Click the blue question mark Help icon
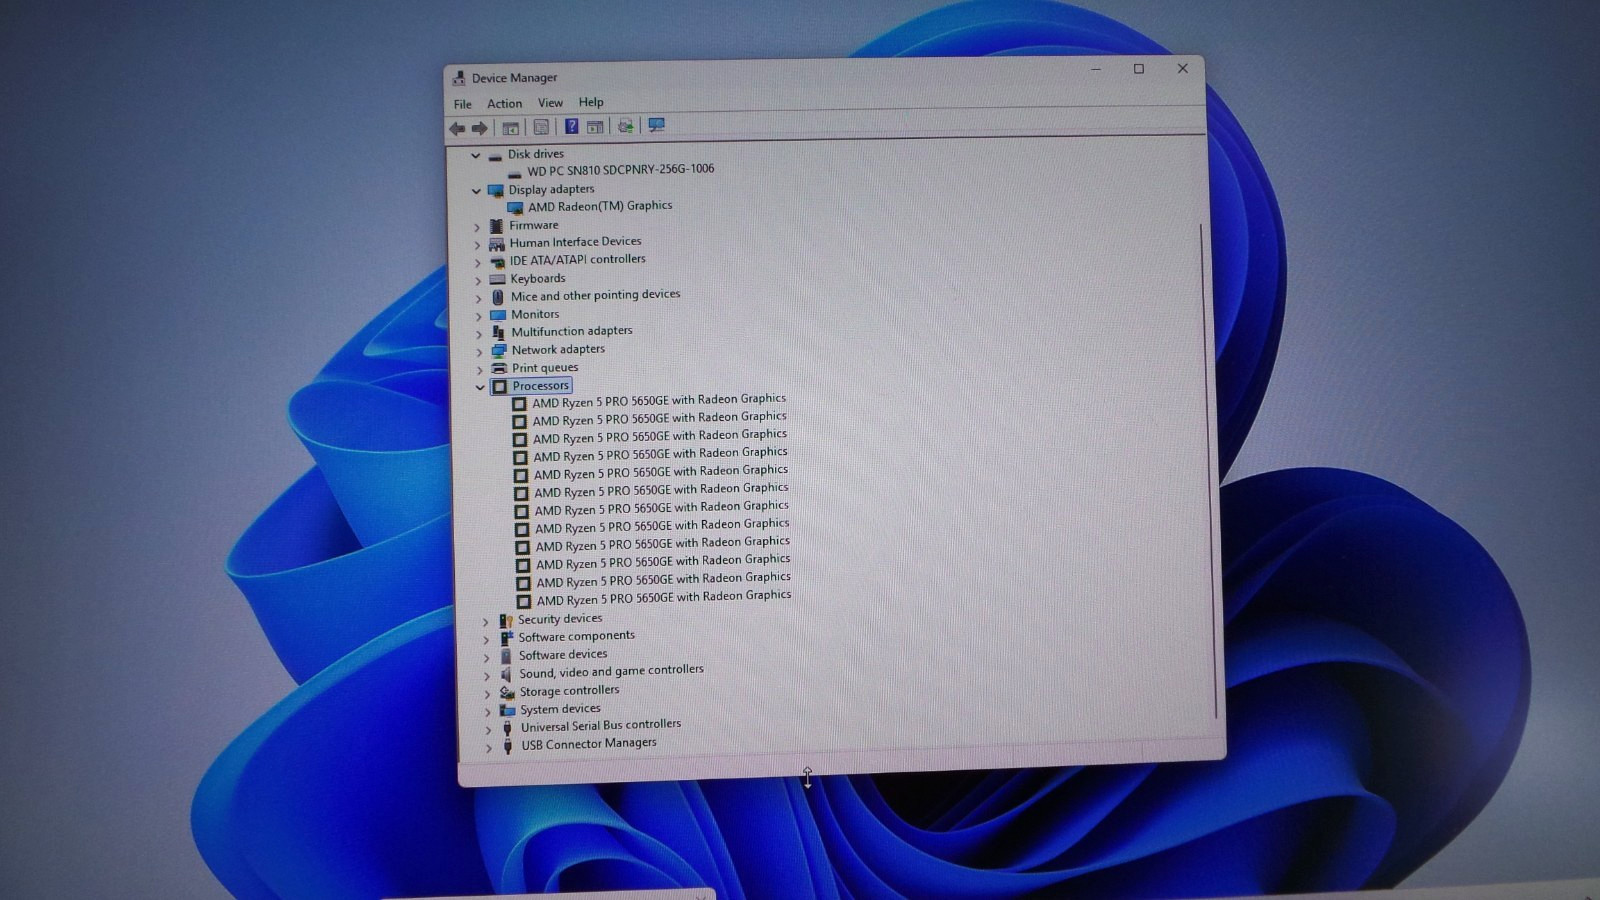Viewport: 1600px width, 900px height. click(x=571, y=127)
